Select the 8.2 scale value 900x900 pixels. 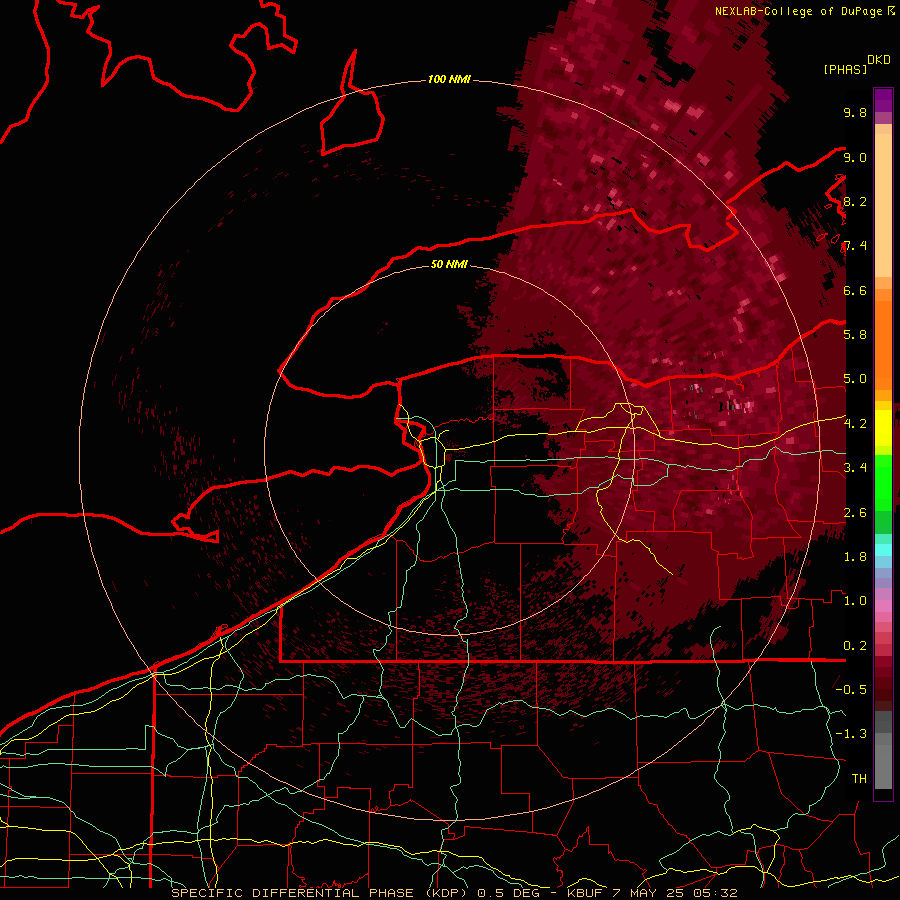tap(855, 201)
